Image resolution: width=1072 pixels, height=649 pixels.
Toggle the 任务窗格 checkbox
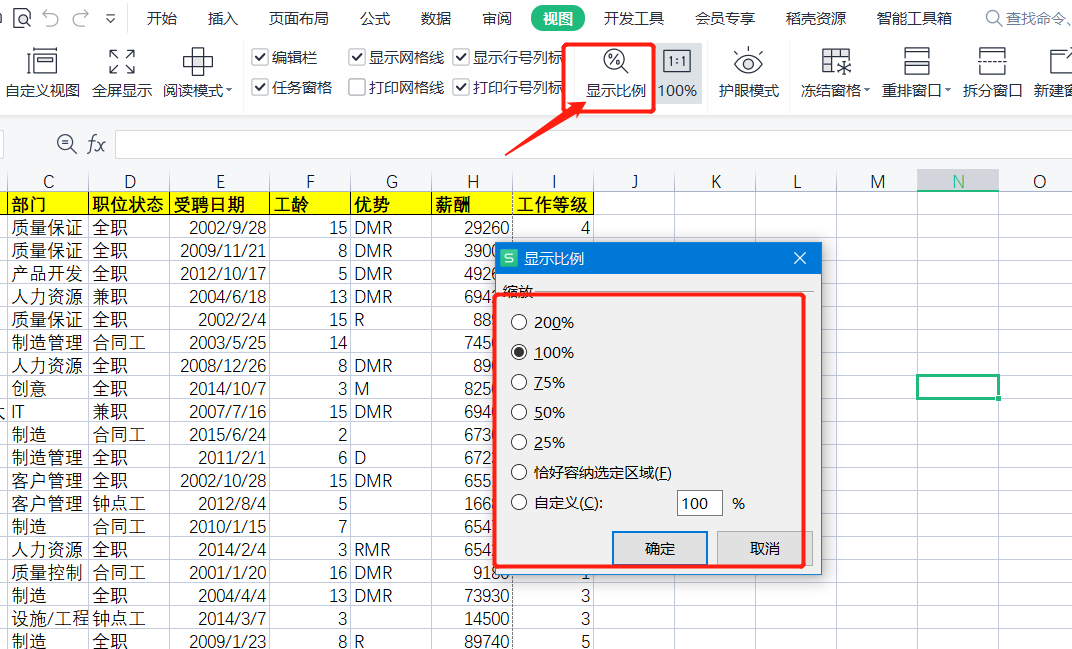(260, 87)
